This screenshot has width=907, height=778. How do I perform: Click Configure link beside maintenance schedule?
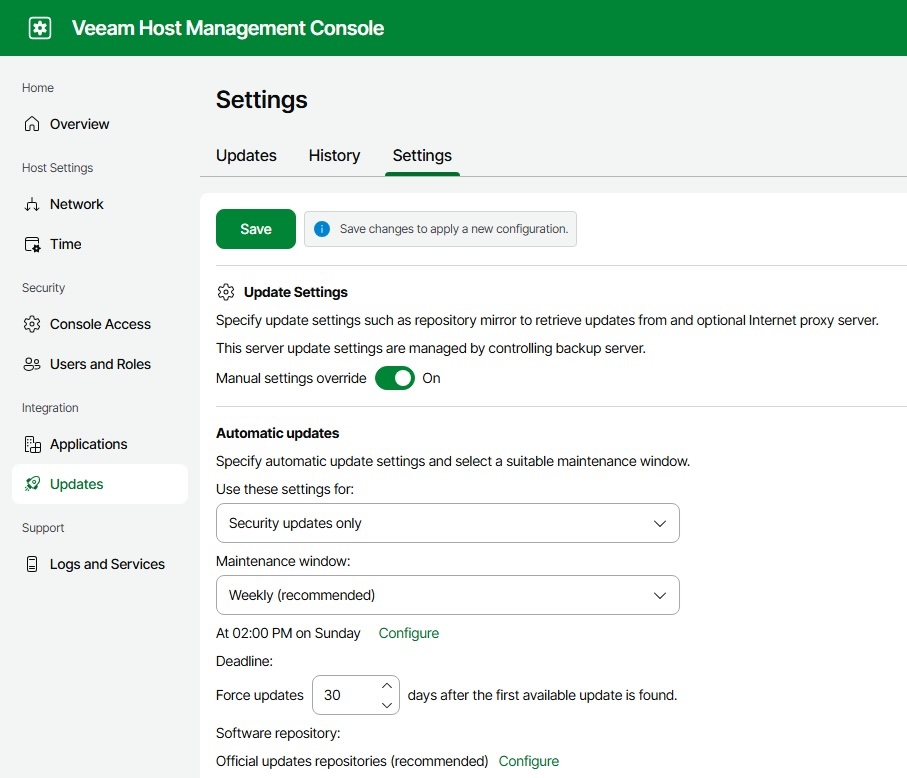408,633
